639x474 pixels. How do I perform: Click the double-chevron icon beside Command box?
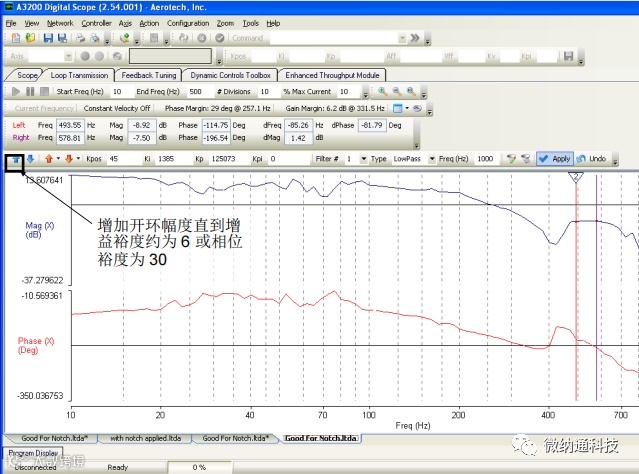415,38
